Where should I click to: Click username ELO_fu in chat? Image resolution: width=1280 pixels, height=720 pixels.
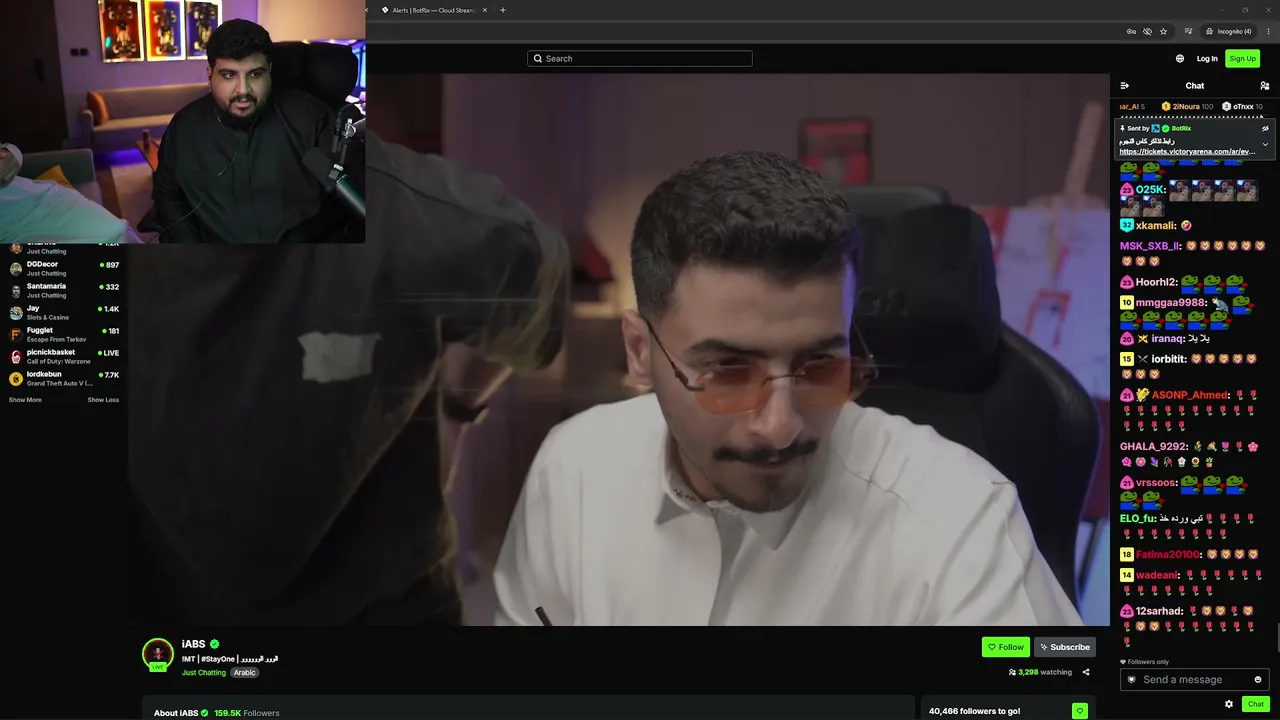[x=1138, y=519]
